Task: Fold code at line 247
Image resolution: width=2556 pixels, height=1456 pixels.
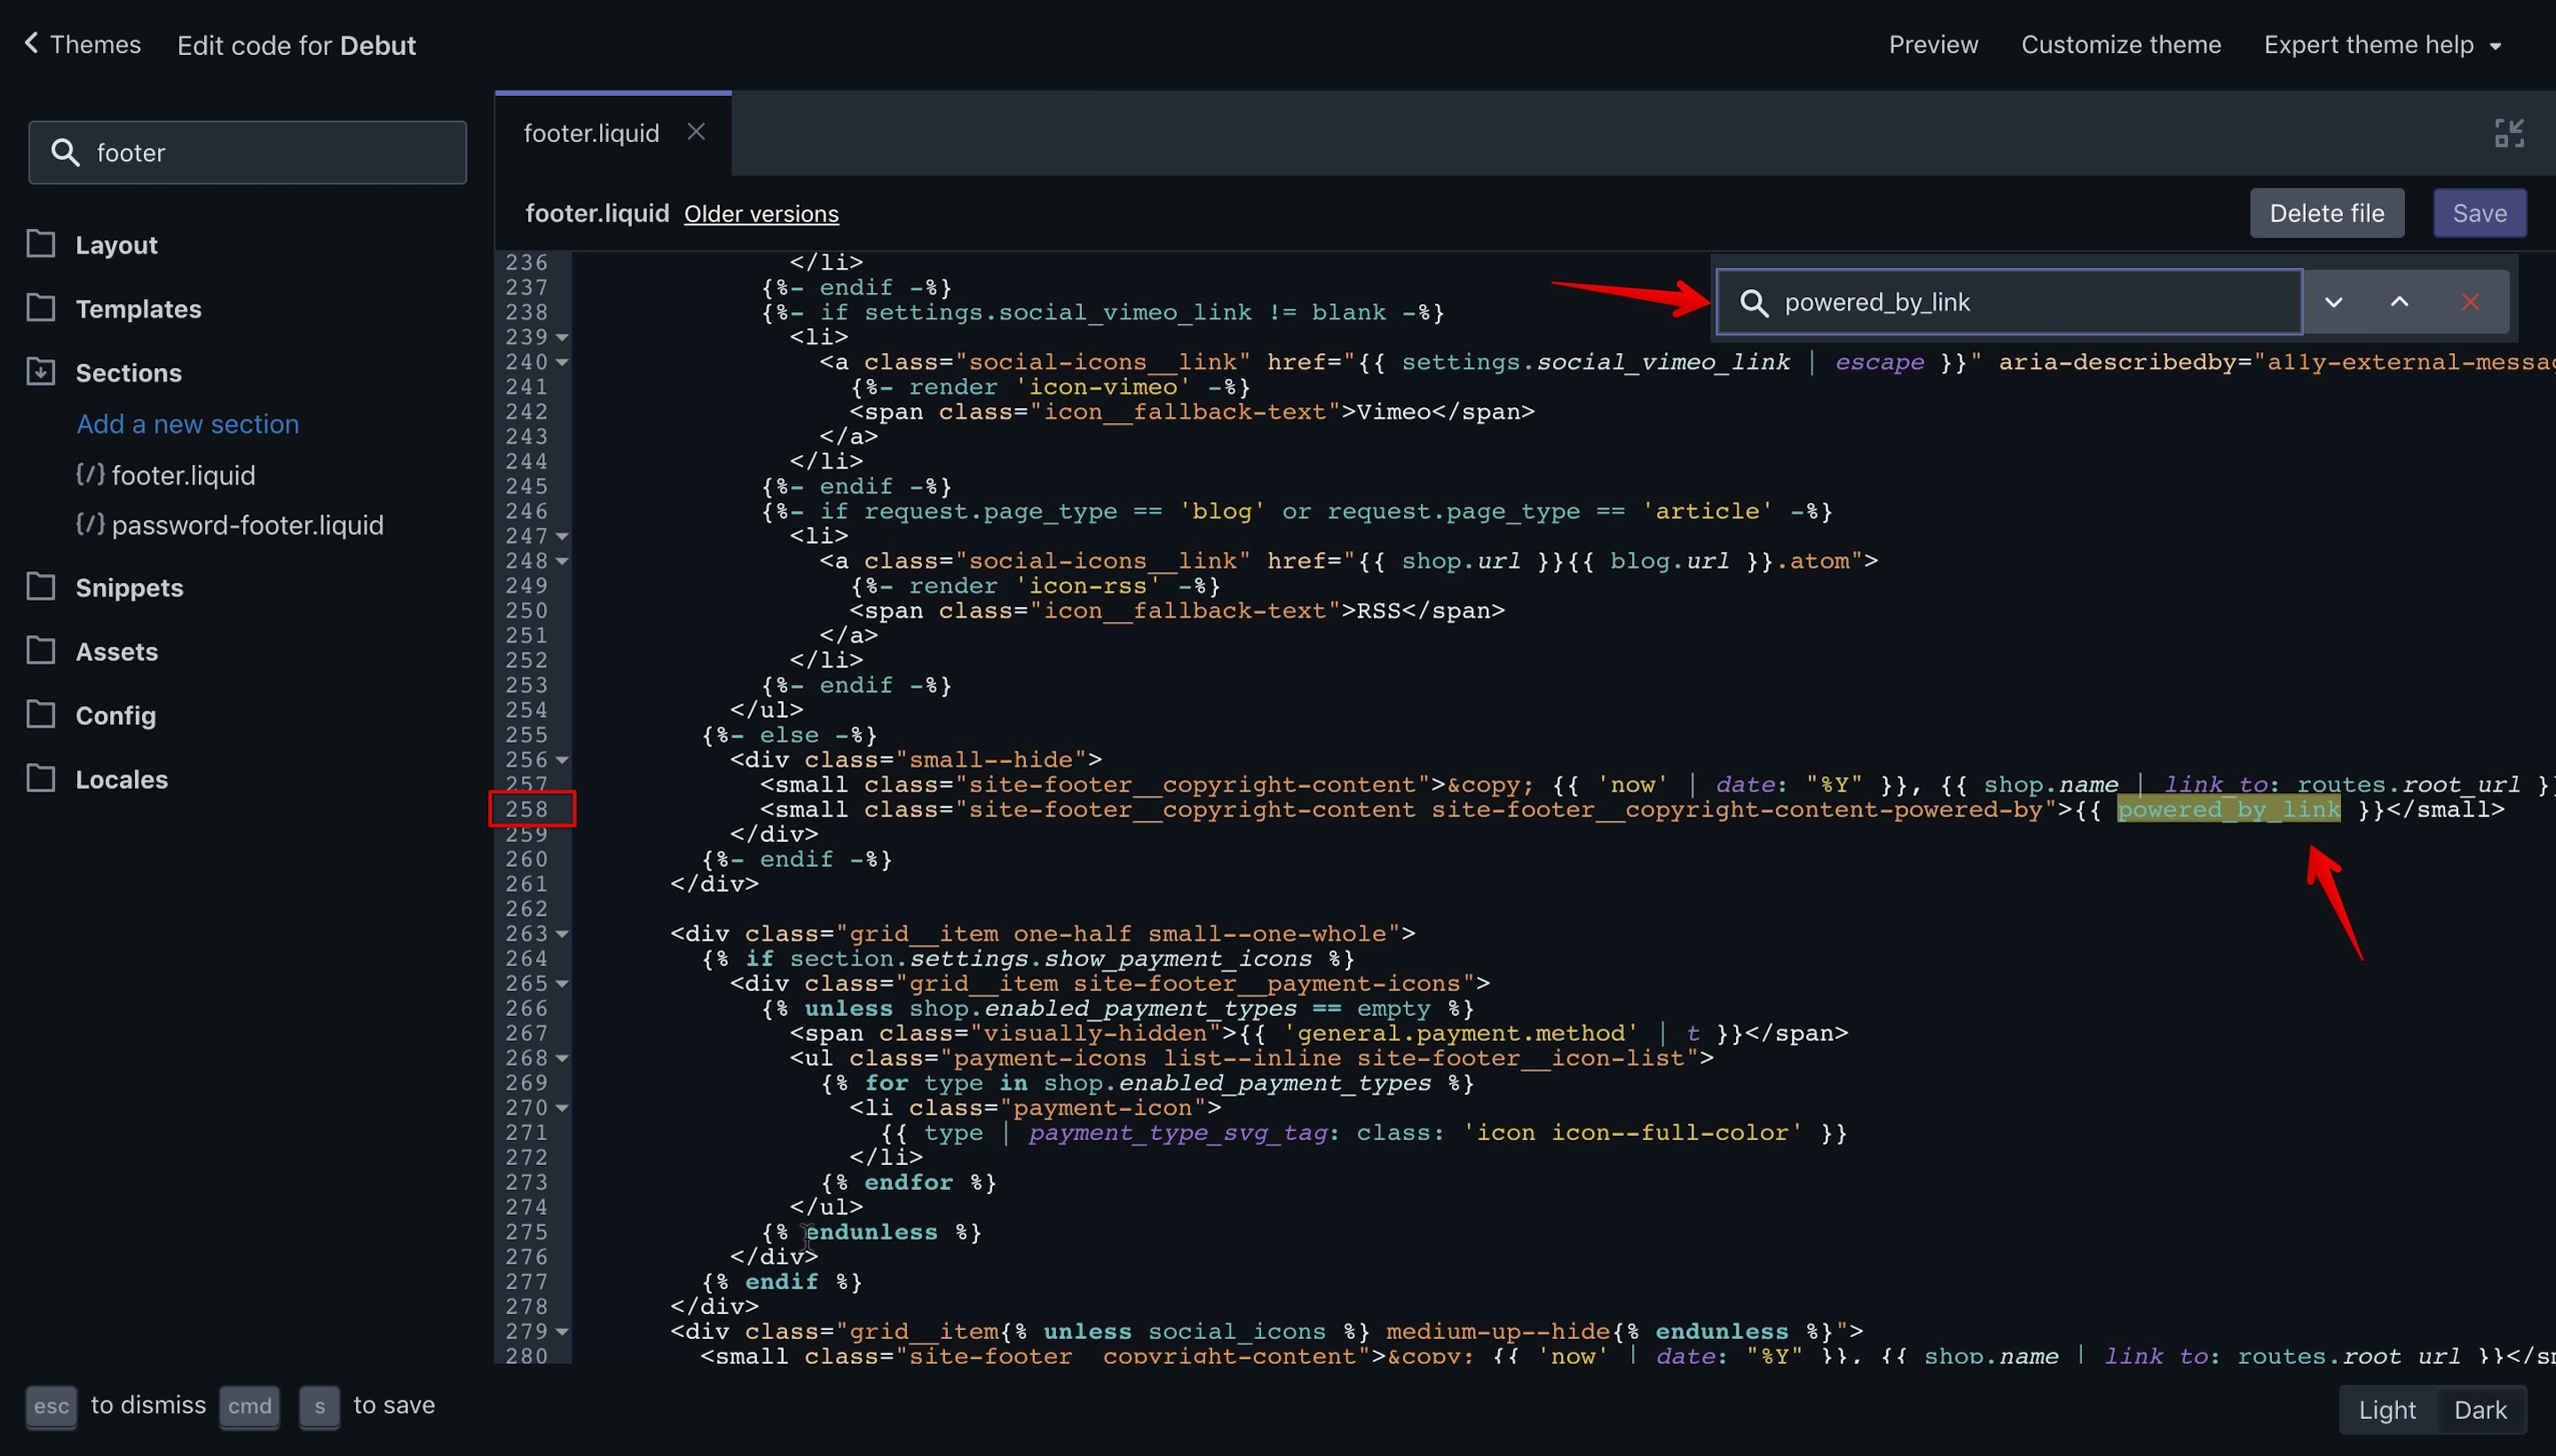Action: (562, 536)
